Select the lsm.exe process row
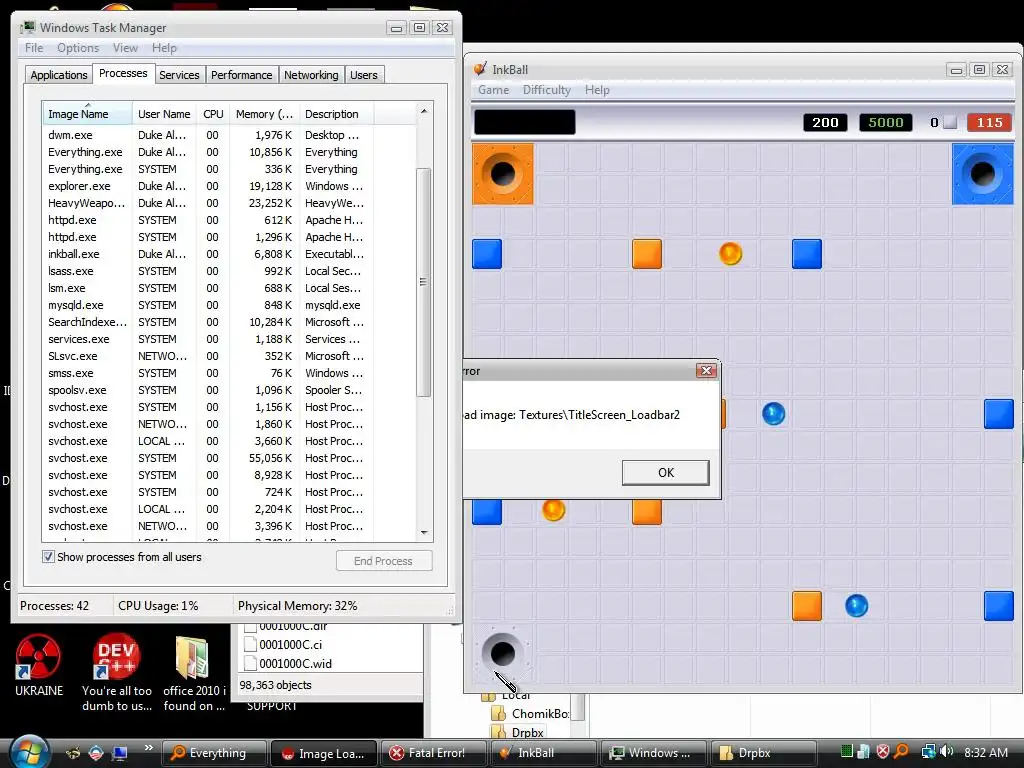Screen dimensions: 1024x768 click(x=229, y=288)
